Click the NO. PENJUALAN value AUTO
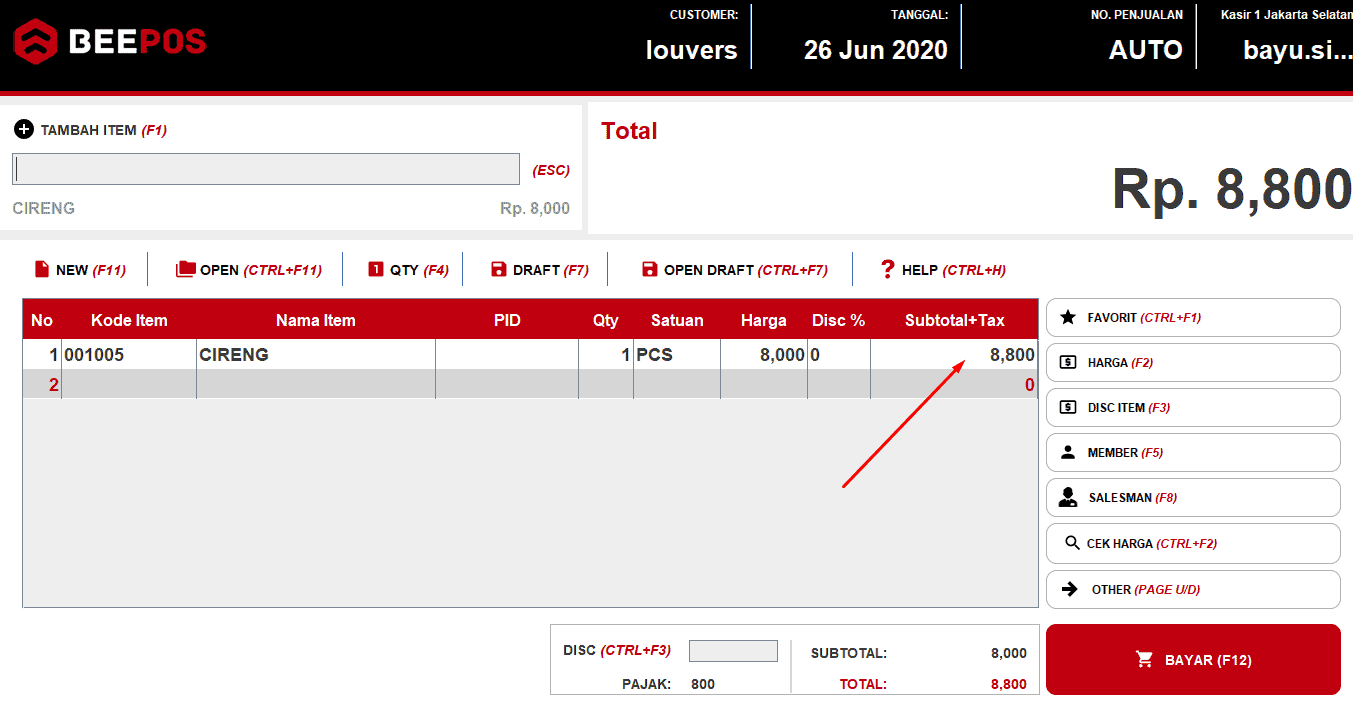 click(x=1146, y=50)
